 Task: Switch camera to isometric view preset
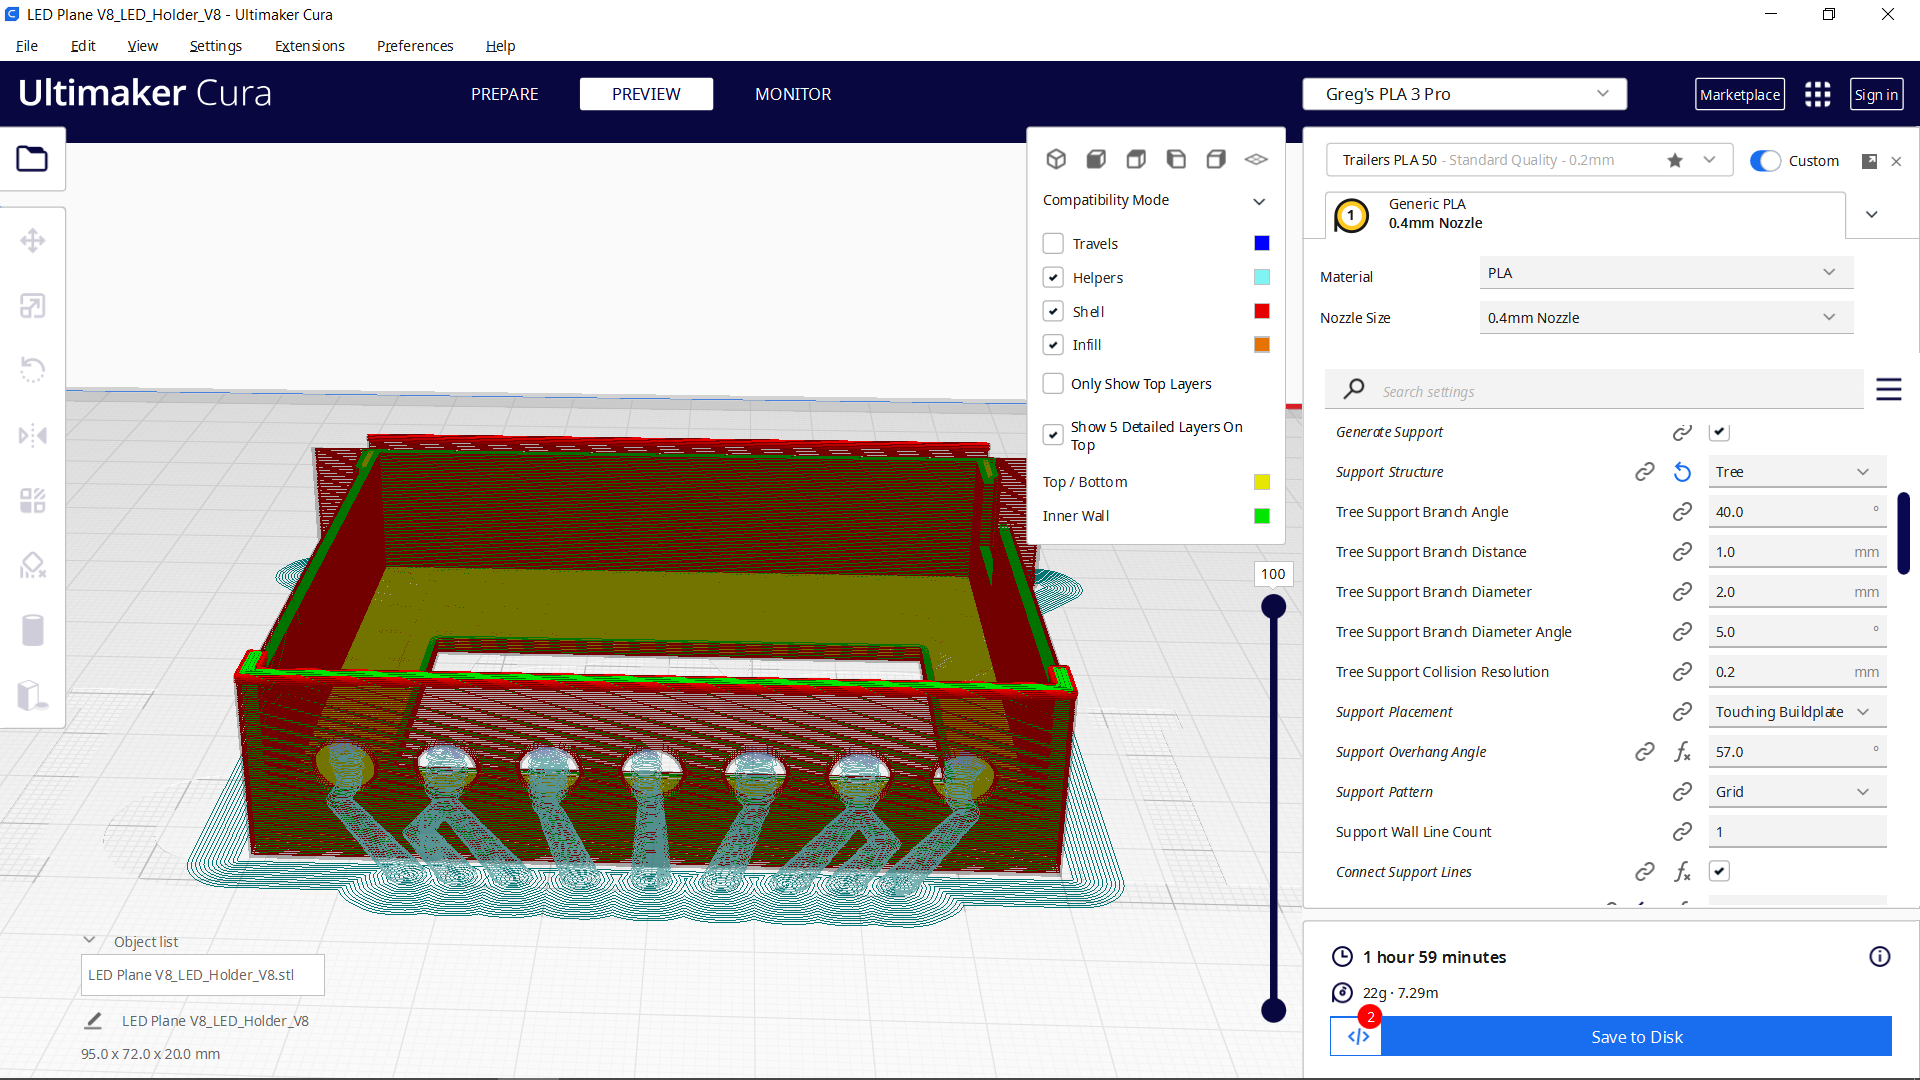point(1056,158)
